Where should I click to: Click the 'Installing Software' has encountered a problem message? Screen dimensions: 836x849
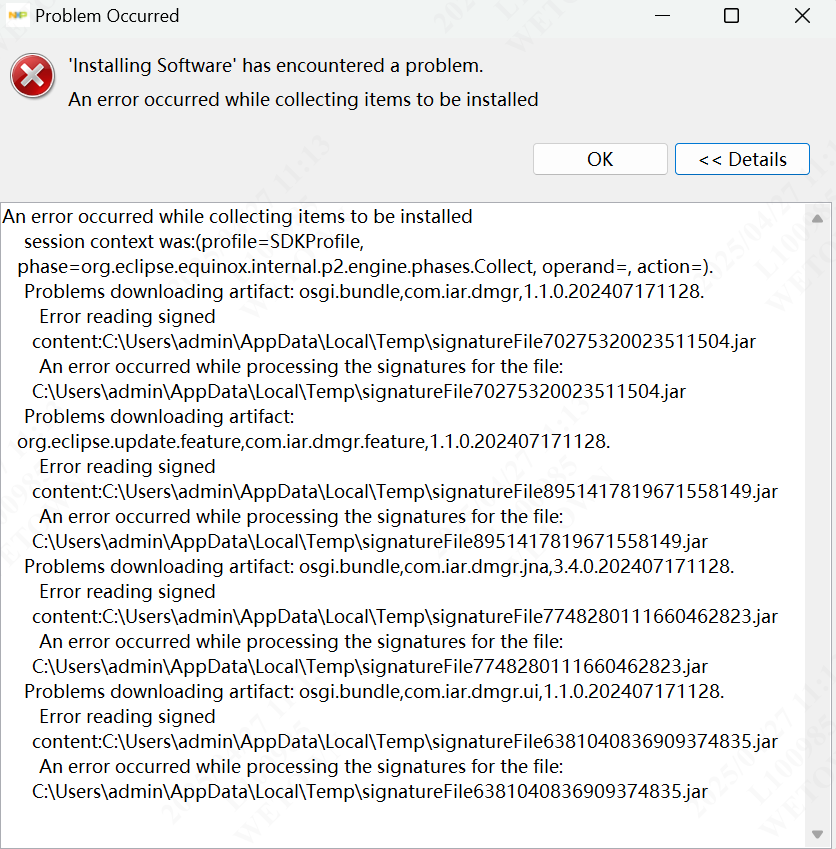pos(275,66)
